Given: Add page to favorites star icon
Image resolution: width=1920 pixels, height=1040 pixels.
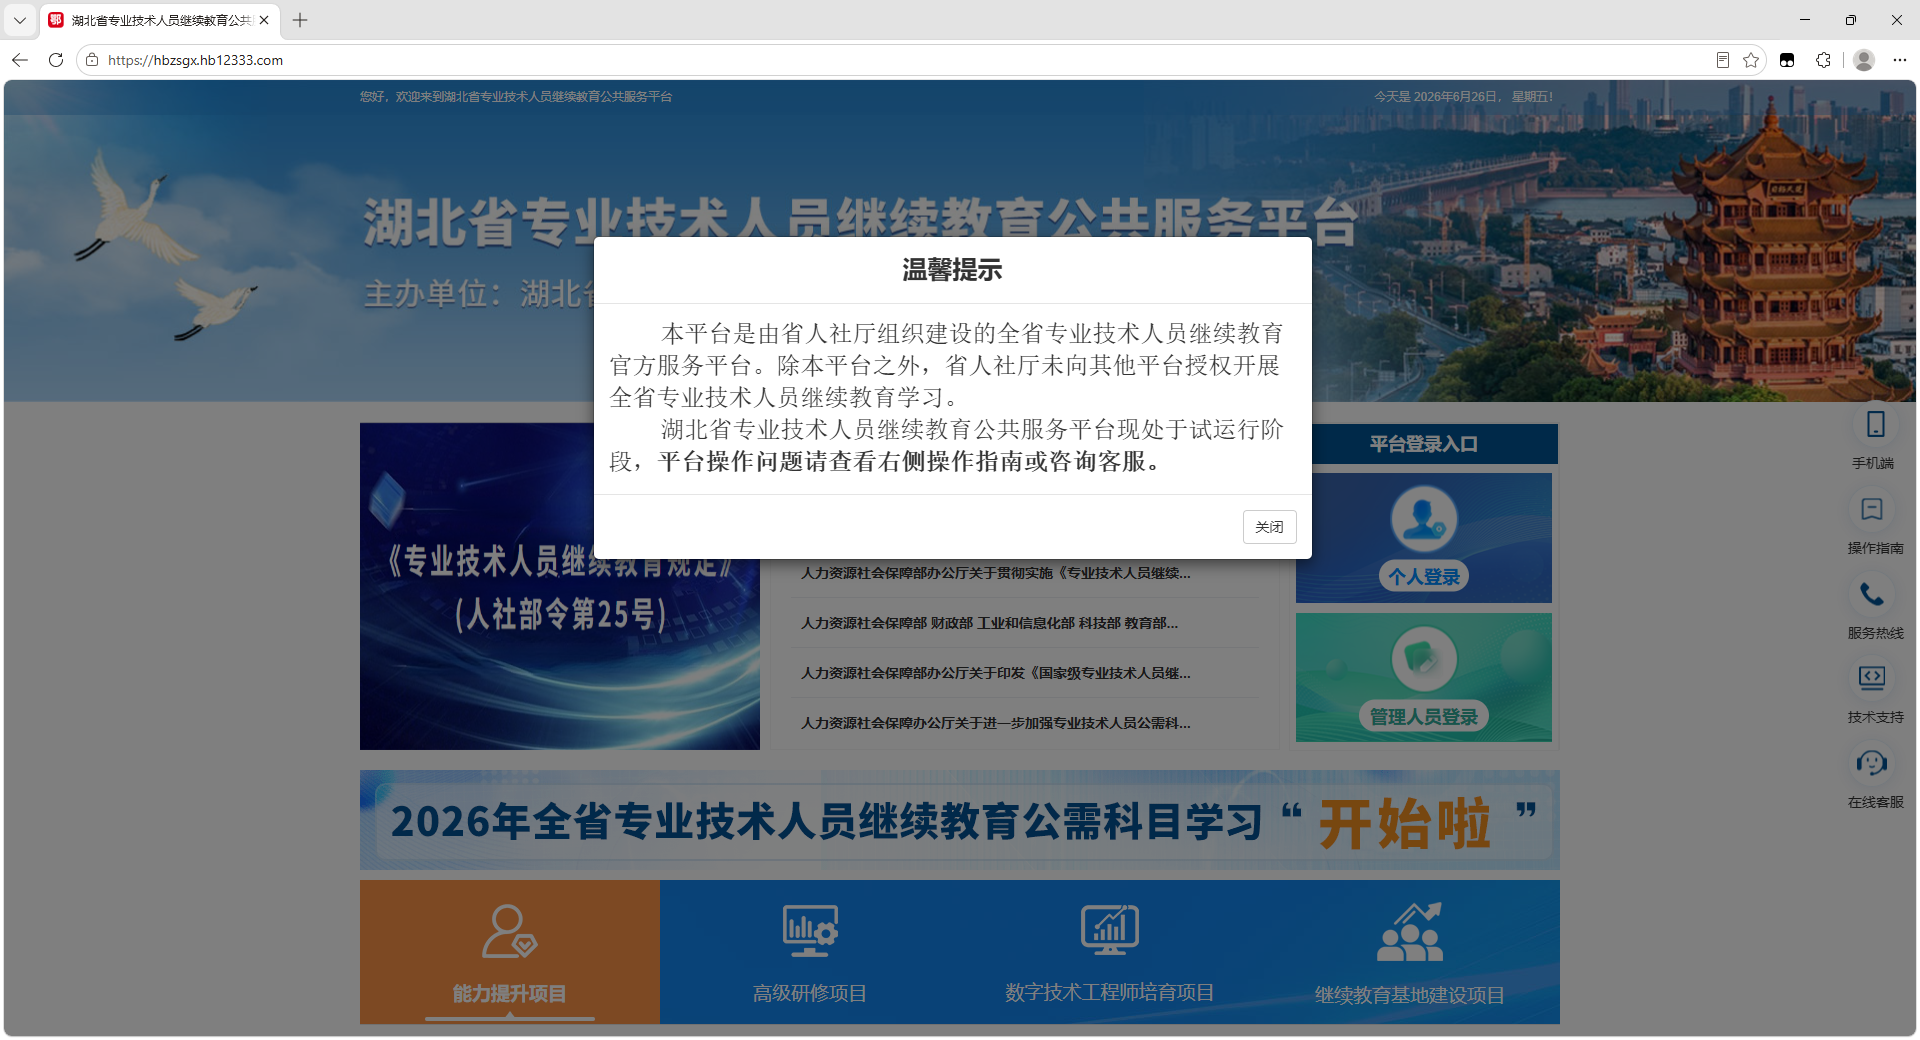Looking at the screenshot, I should (1751, 60).
